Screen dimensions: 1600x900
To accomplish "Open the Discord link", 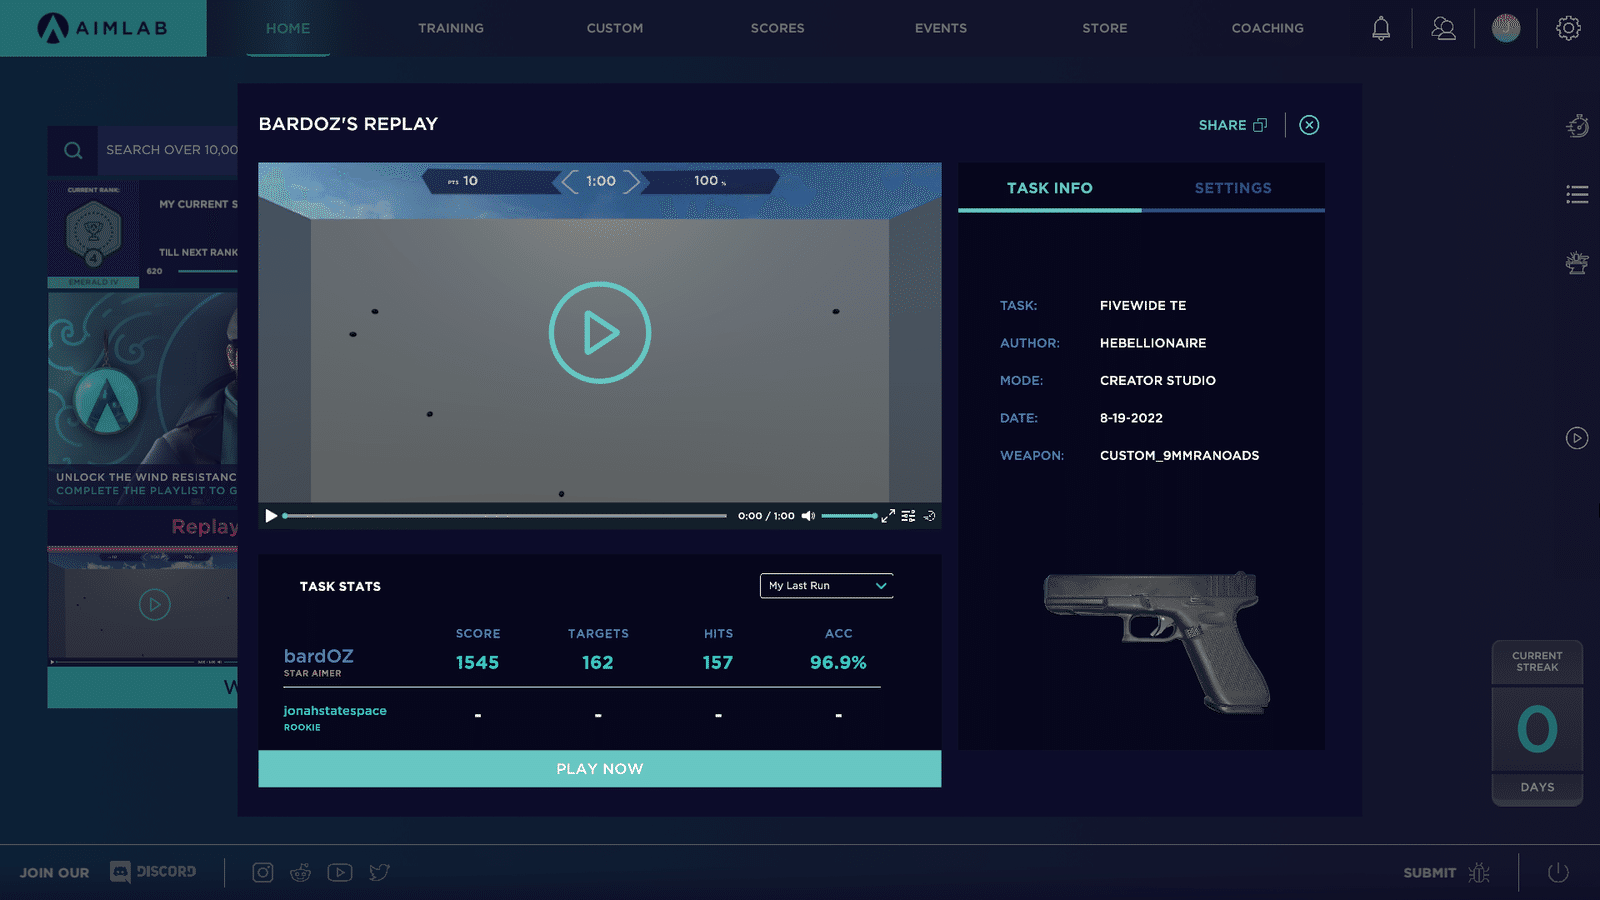I will (153, 872).
